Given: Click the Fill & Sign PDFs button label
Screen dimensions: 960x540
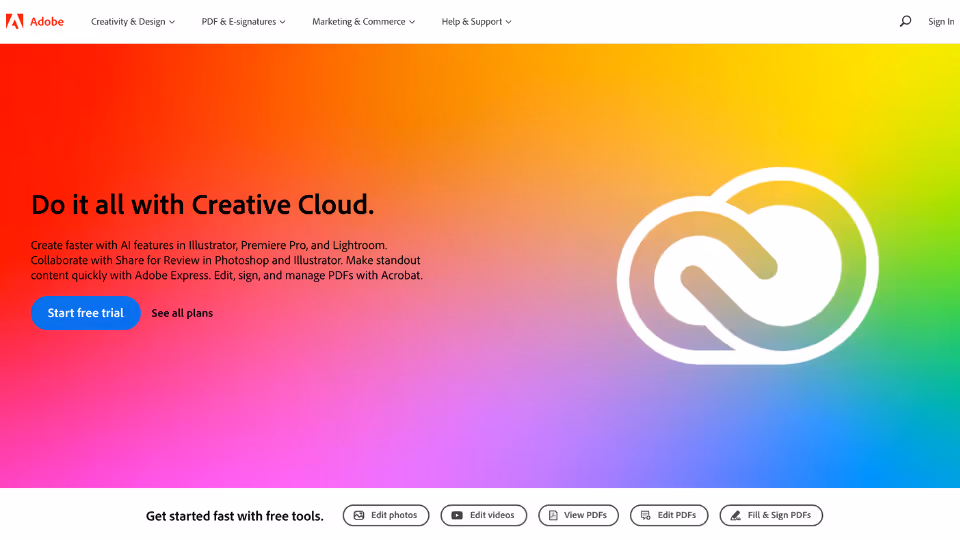Looking at the screenshot, I should tap(779, 516).
